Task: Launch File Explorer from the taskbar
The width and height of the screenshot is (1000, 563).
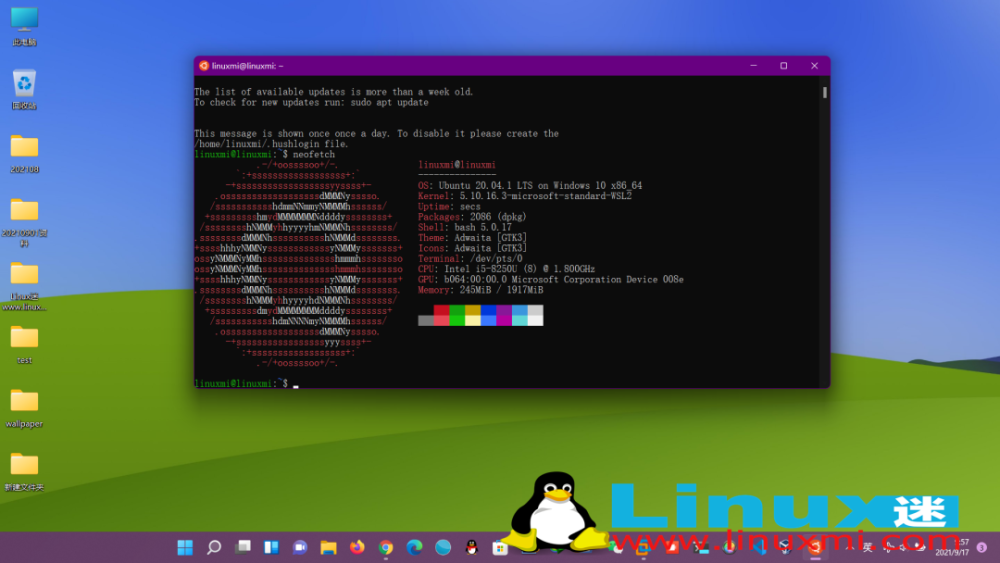Action: coord(328,547)
